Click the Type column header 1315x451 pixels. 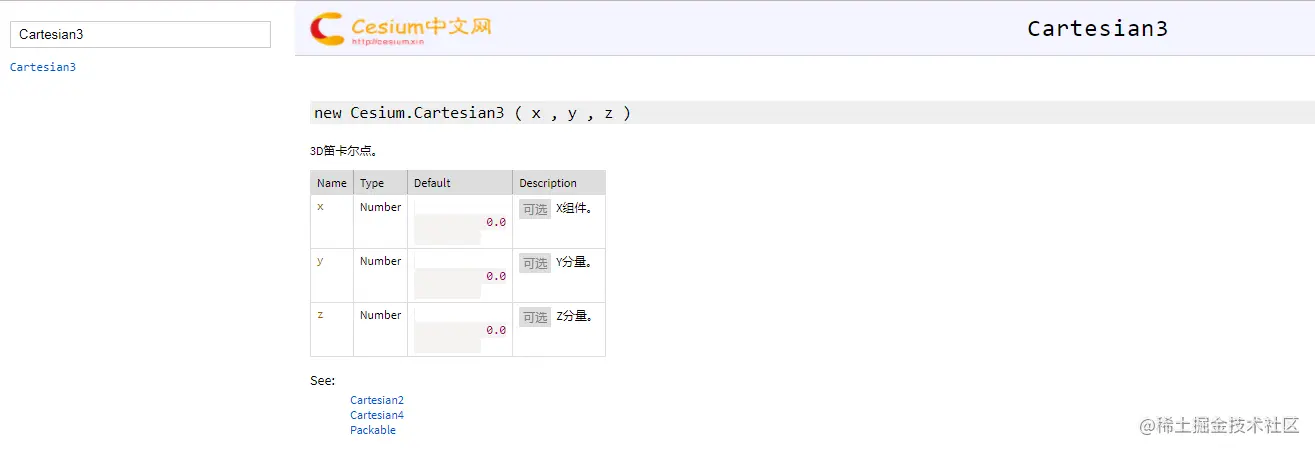click(372, 183)
